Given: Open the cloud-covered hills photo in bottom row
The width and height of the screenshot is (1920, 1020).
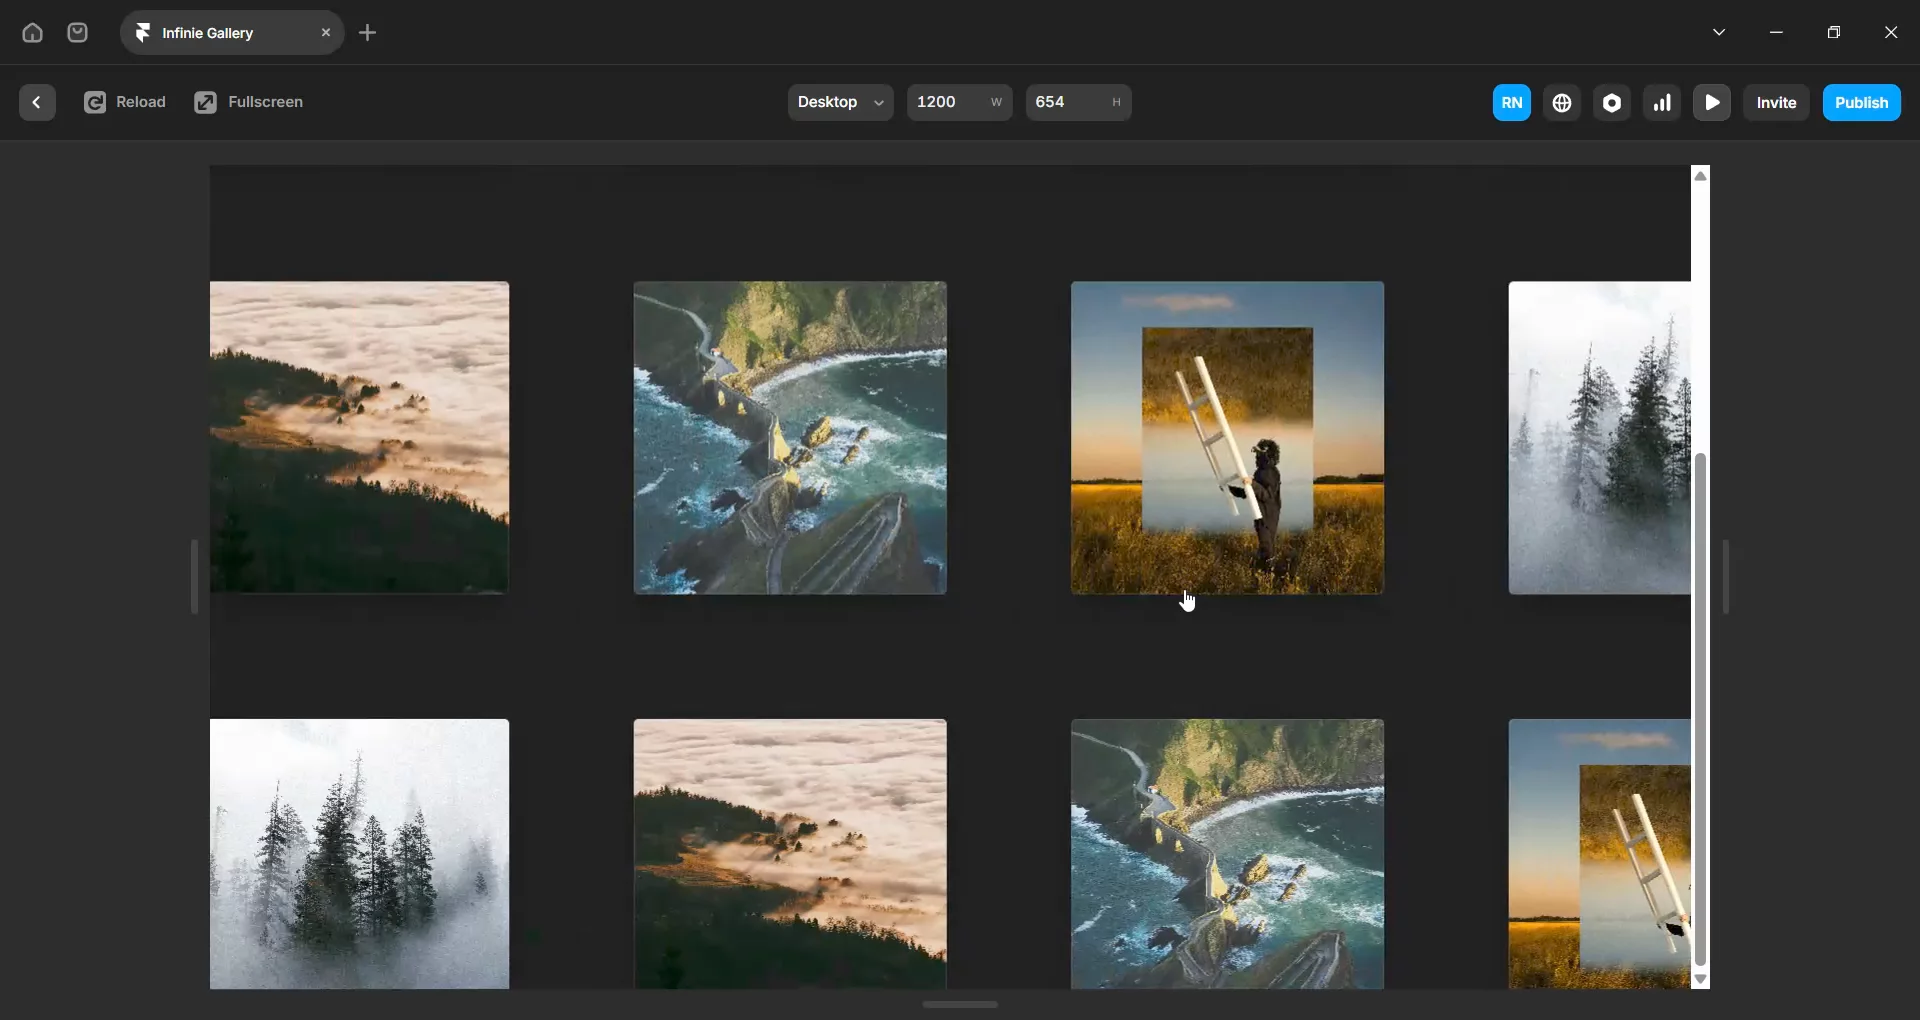Looking at the screenshot, I should pyautogui.click(x=790, y=854).
